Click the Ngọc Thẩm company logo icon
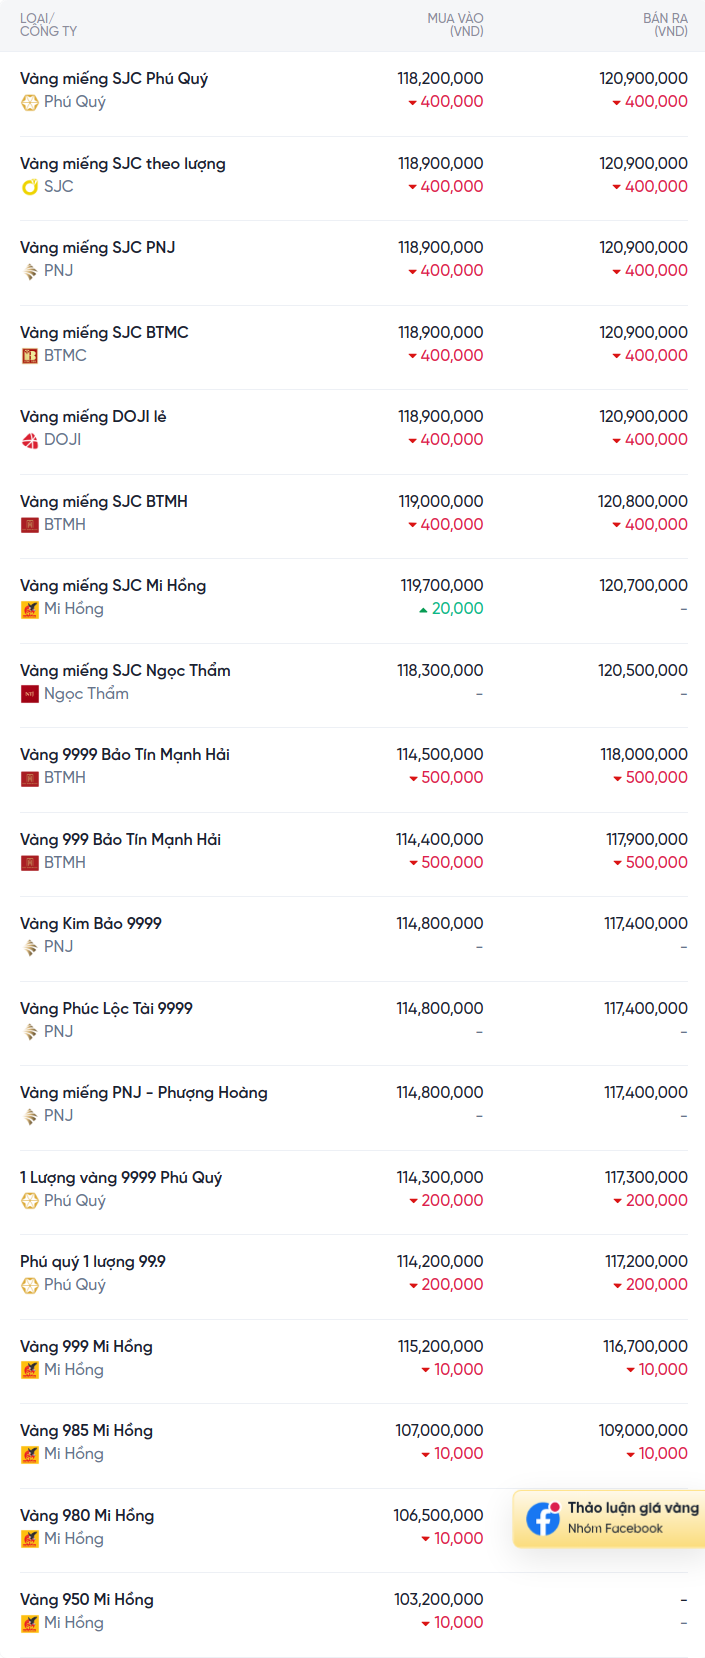This screenshot has width=705, height=1658. coord(30,694)
